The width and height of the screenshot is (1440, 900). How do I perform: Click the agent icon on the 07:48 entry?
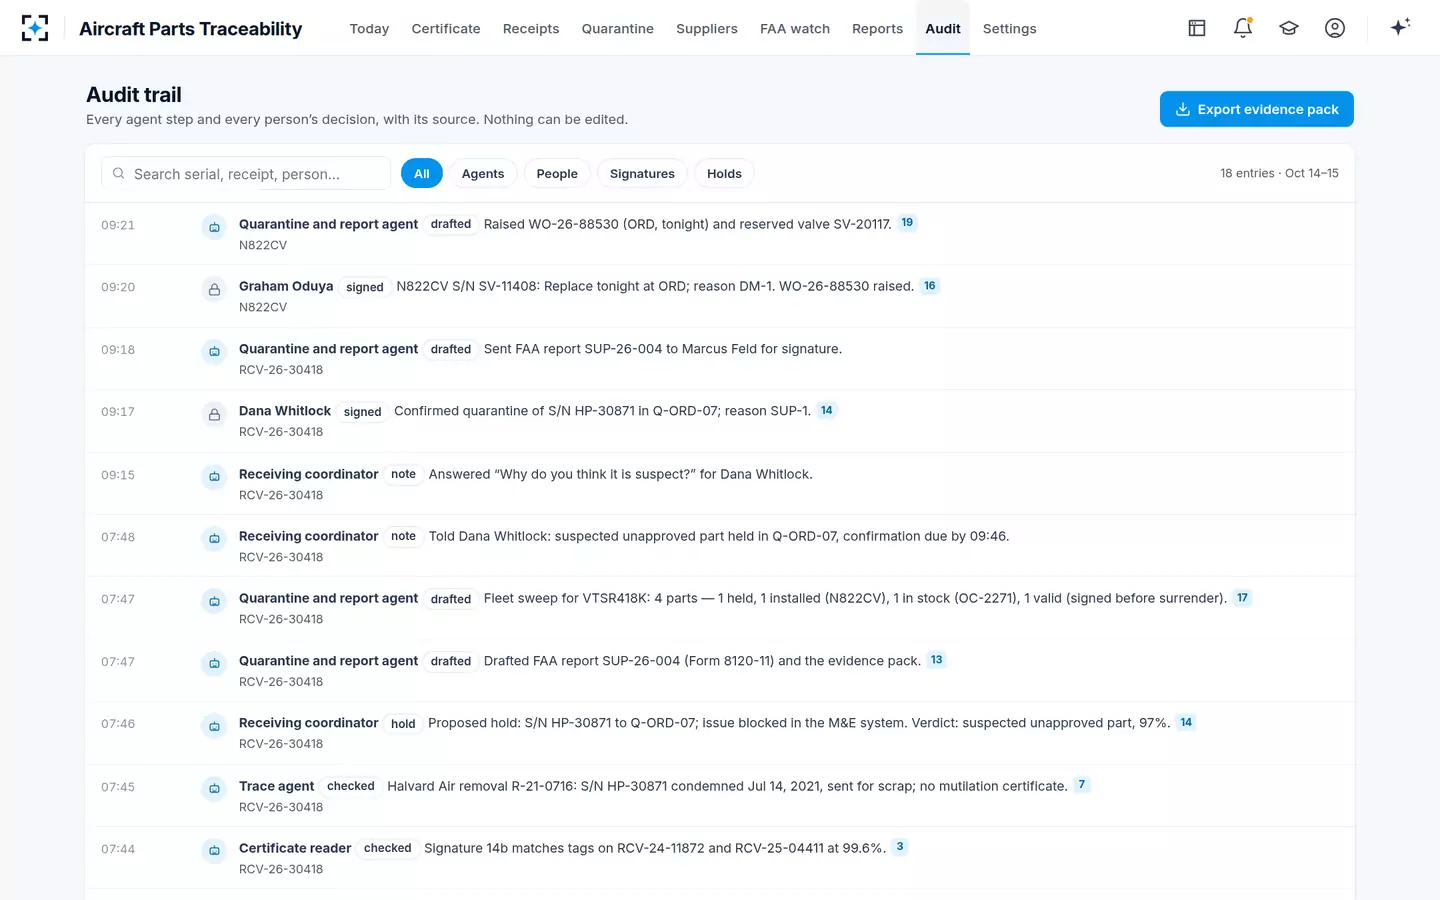[214, 539]
